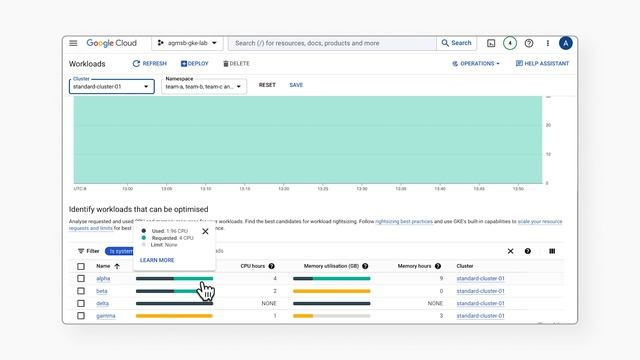Open standard-cluster-01 link in alpha row

480,278
